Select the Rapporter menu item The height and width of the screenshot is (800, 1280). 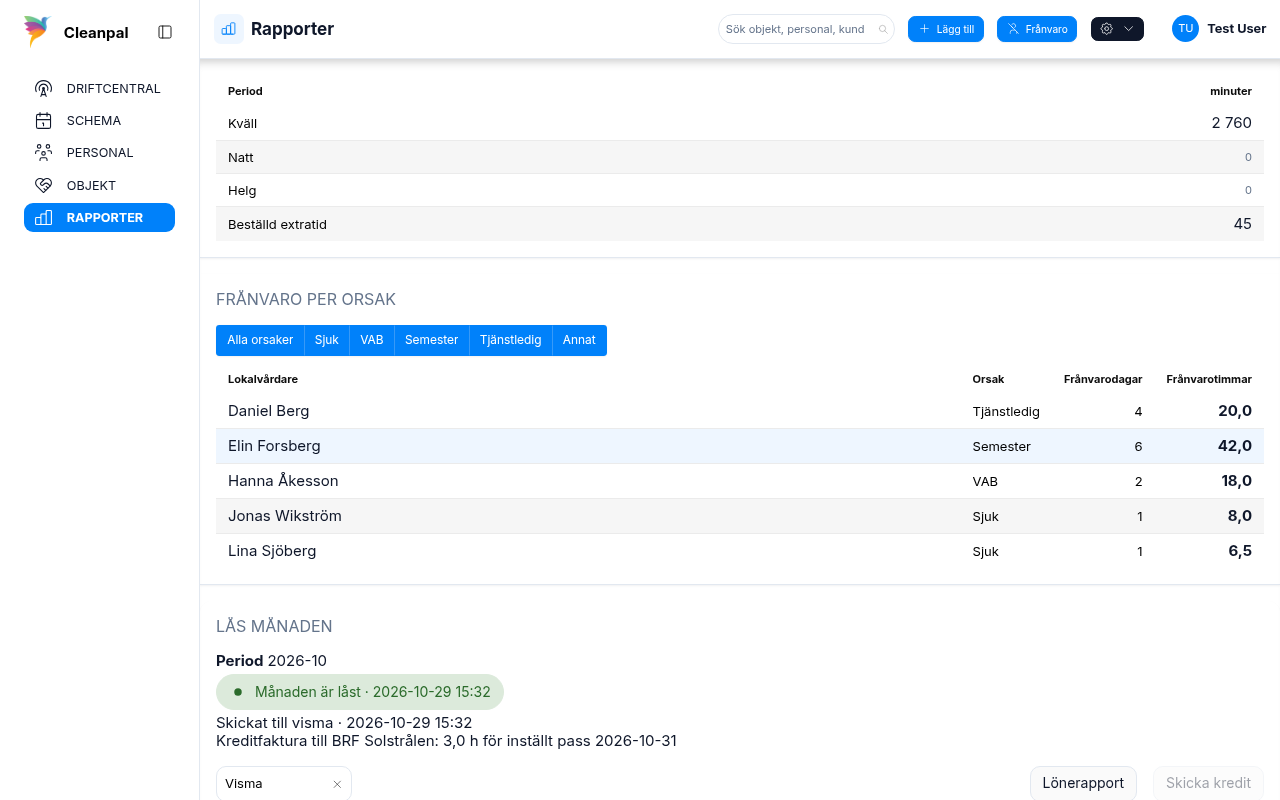click(99, 218)
